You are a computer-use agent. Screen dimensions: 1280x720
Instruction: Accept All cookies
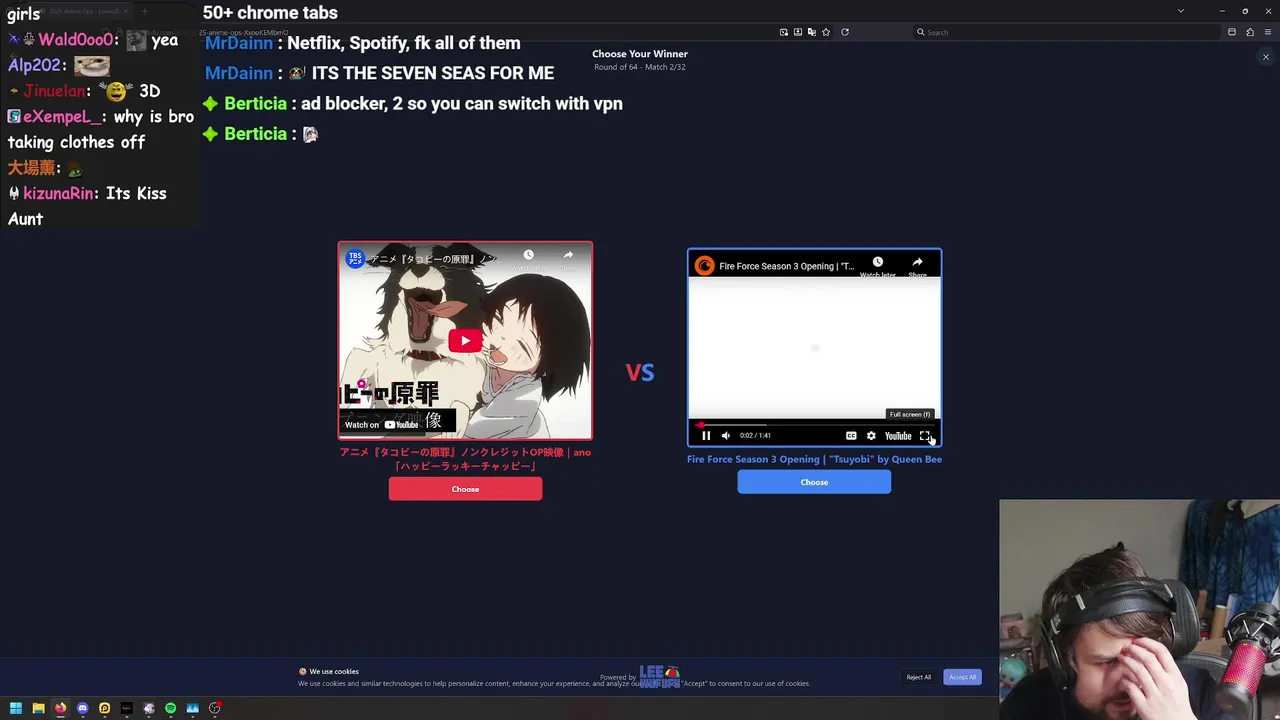pyautogui.click(x=962, y=677)
